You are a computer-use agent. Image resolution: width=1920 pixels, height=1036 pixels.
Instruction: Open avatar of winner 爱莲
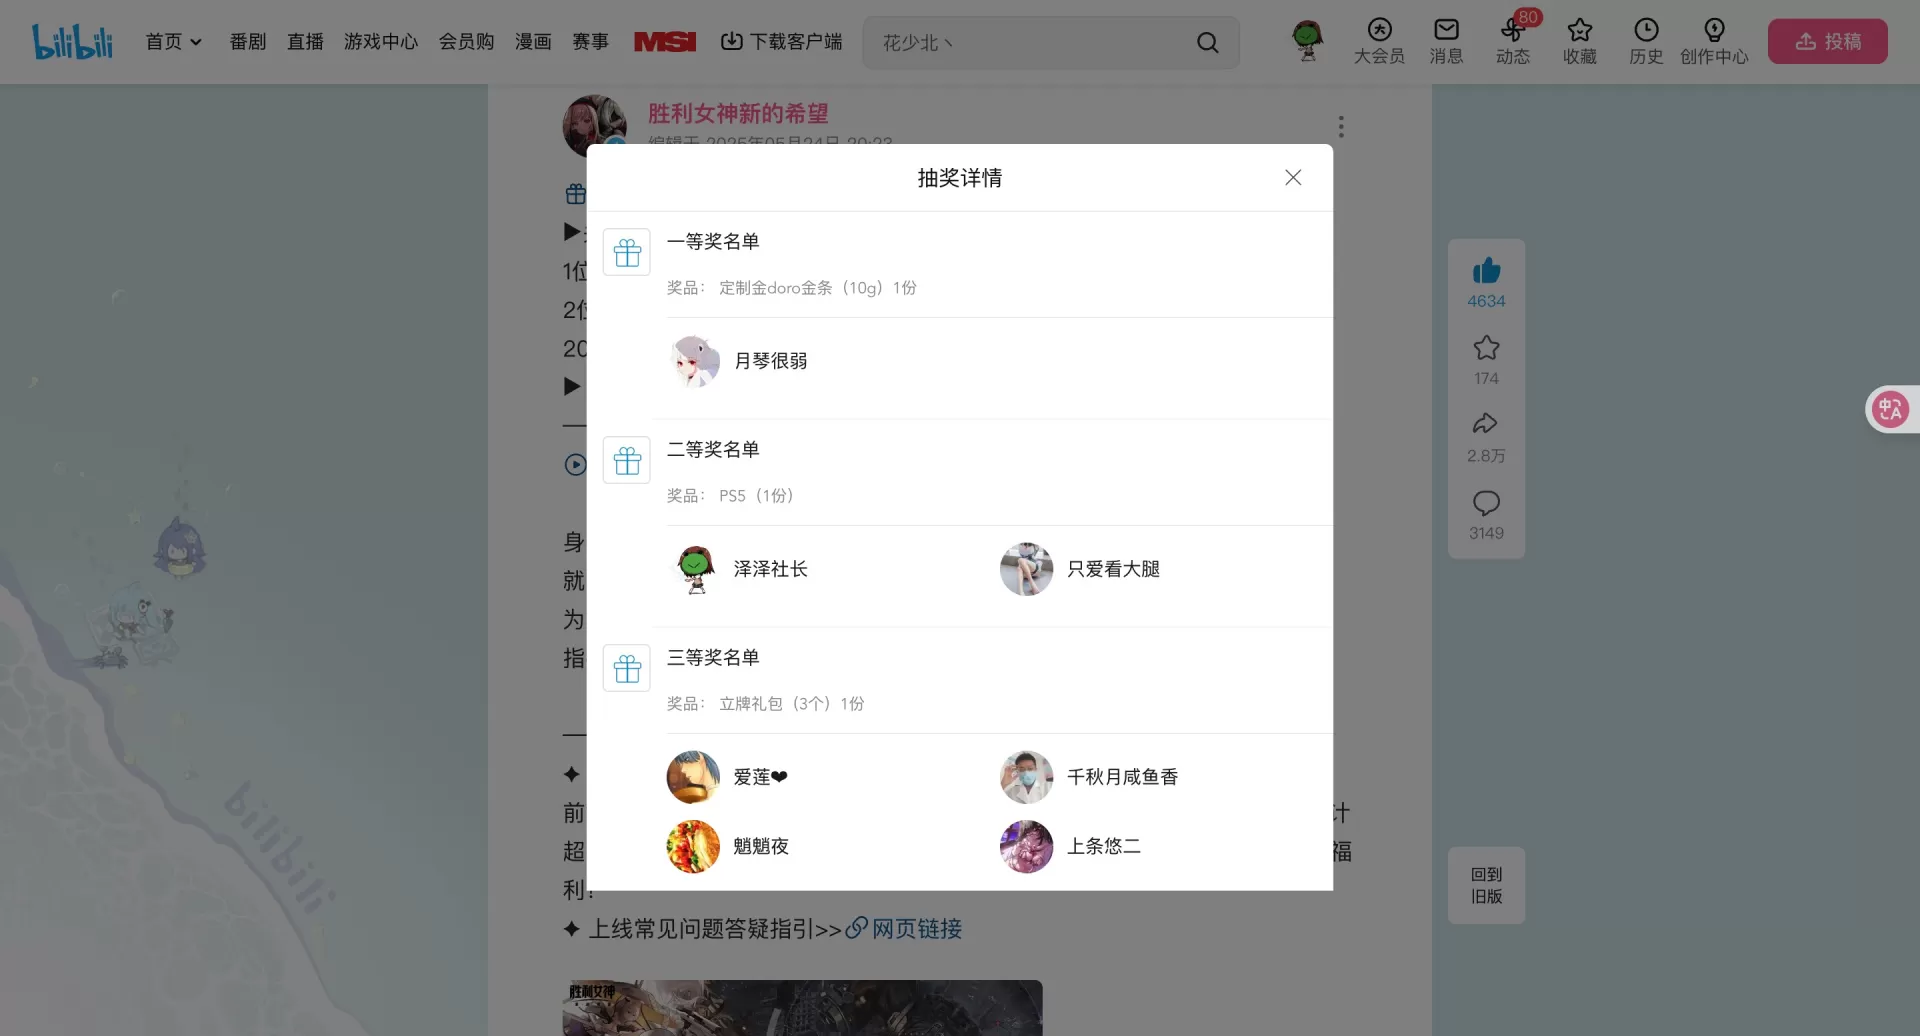693,777
